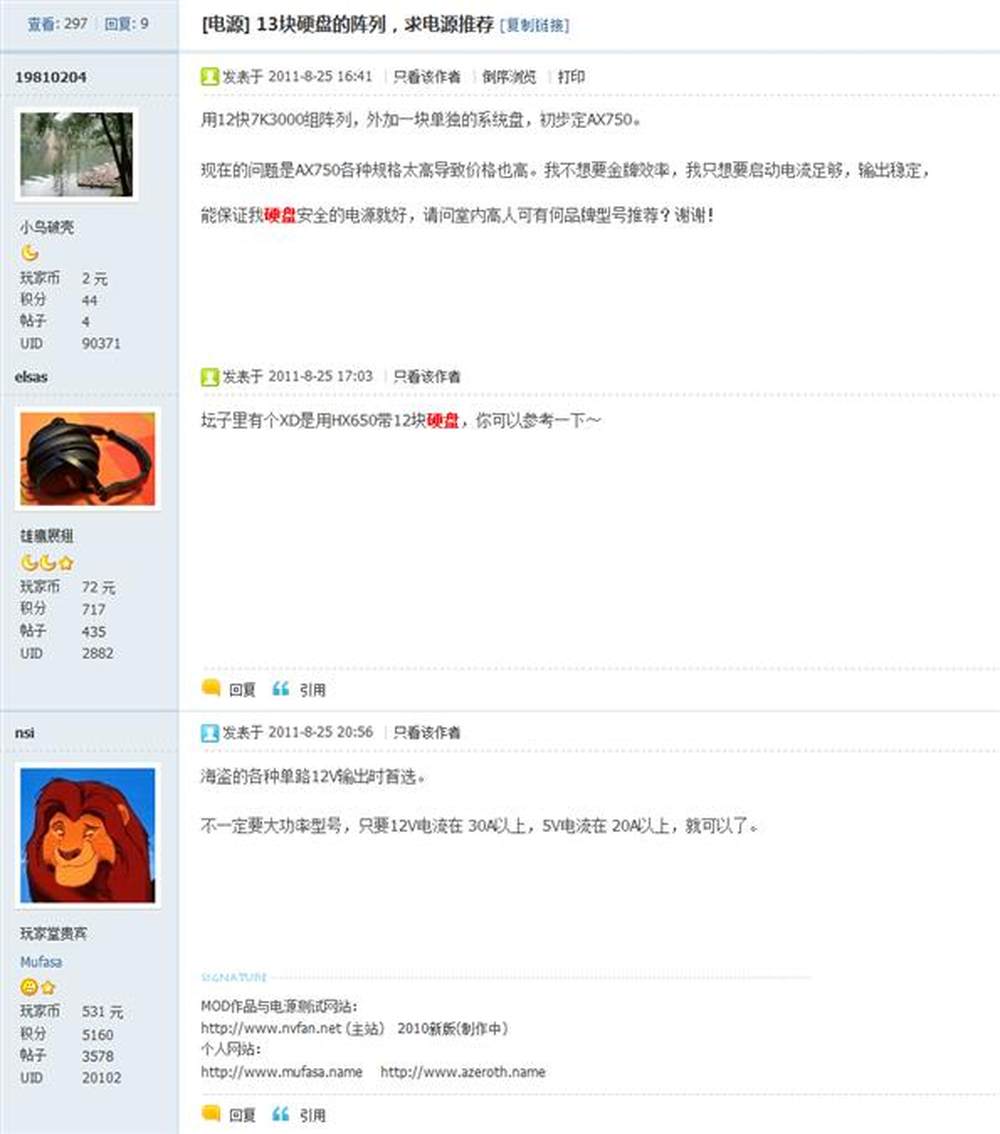Screen dimensions: 1000x1134
Task: Click quote marks icon under elsas's post
Action: click(x=281, y=688)
